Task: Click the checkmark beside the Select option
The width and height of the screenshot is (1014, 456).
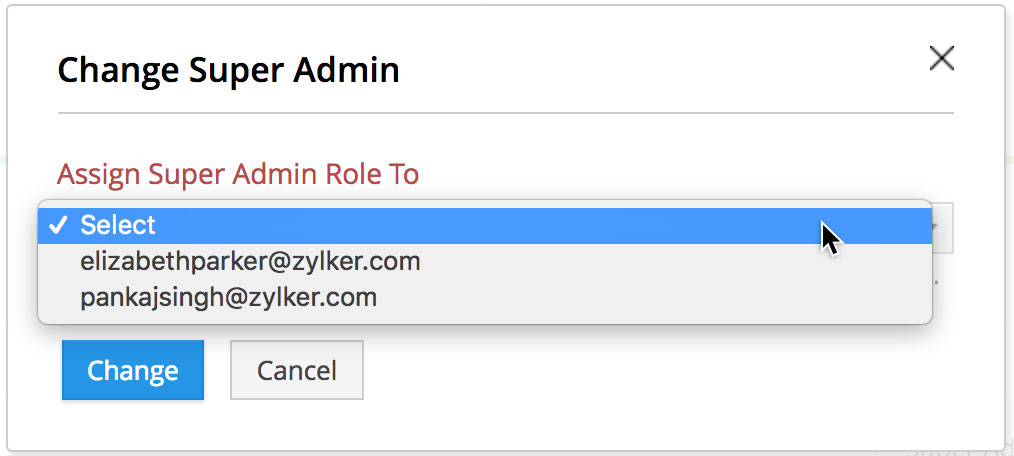Action: click(x=59, y=225)
